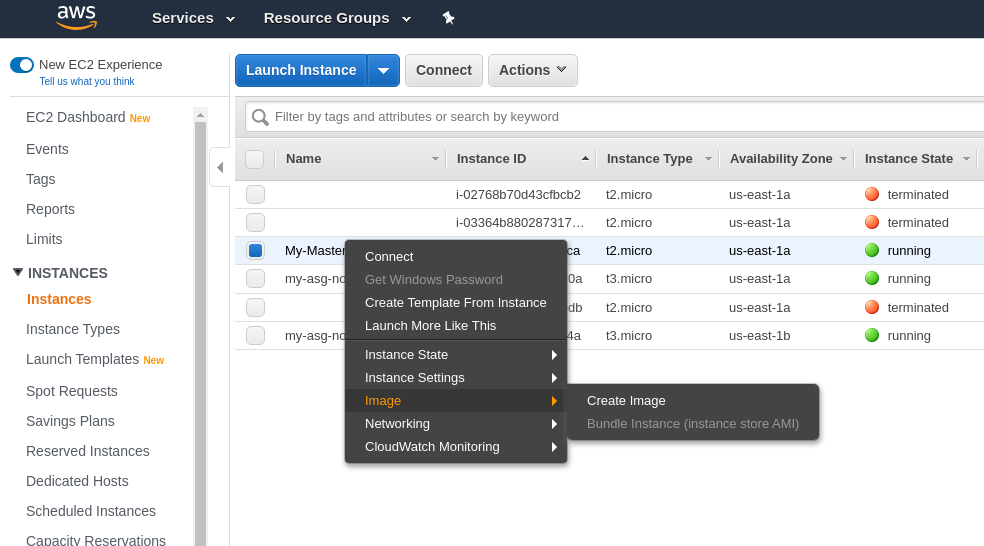The height and width of the screenshot is (546, 984).
Task: Select checkbox for terminated instance ending db
Action: pos(255,308)
